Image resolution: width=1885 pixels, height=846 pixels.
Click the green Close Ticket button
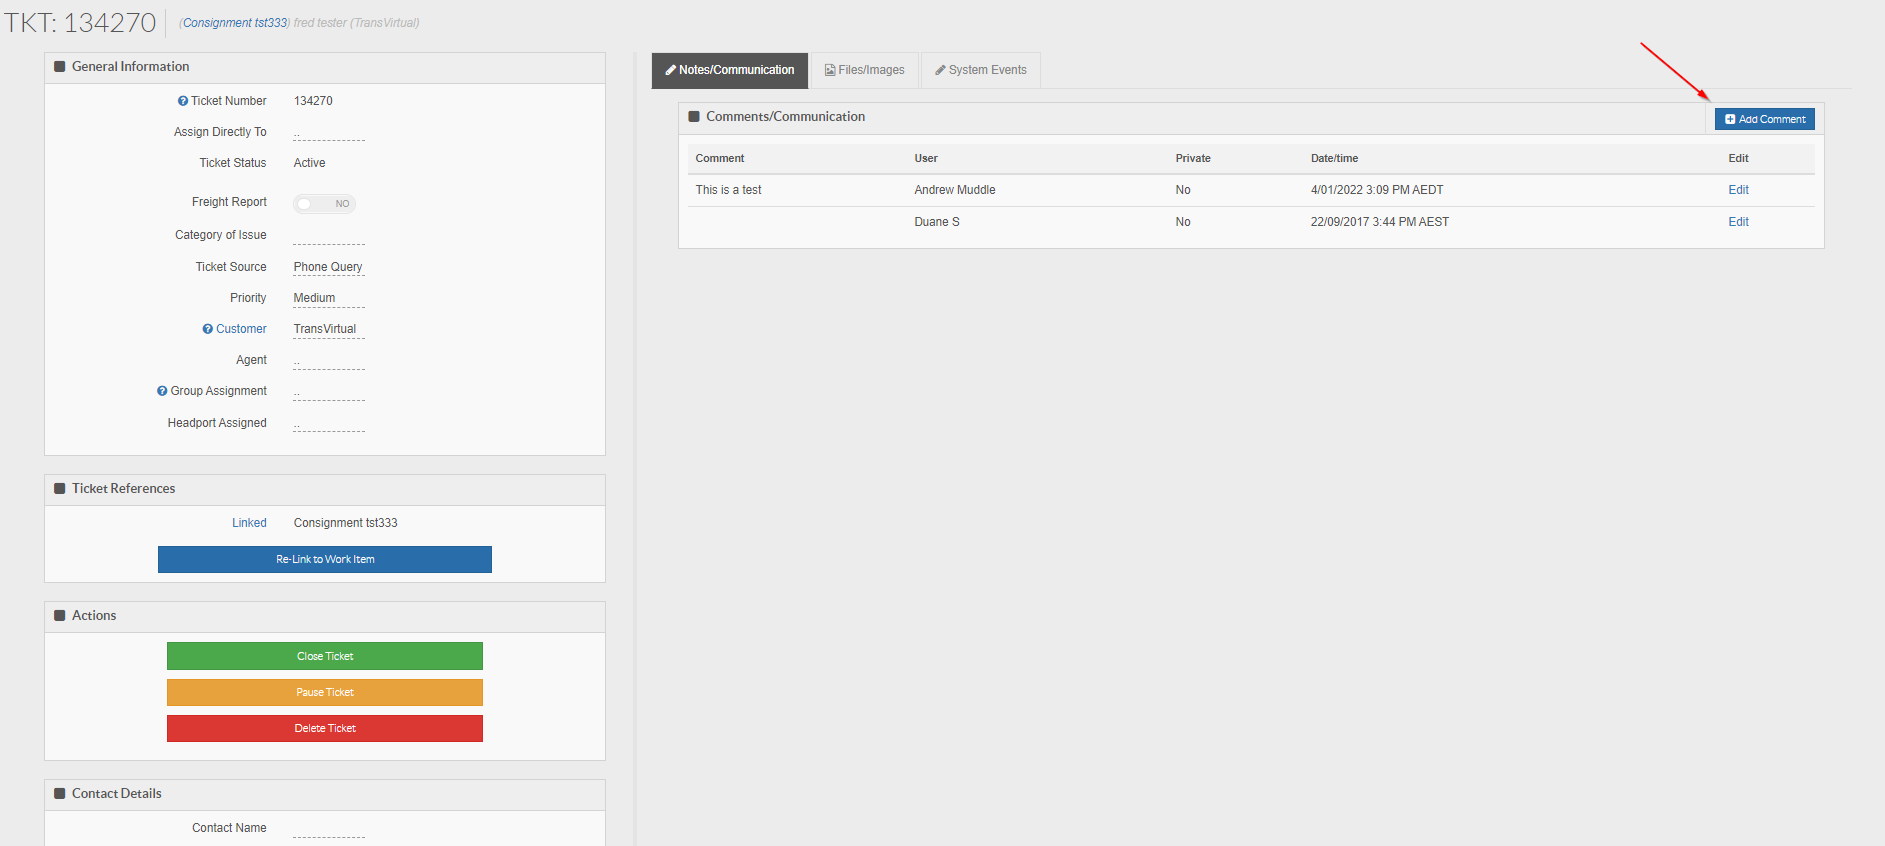tap(325, 656)
